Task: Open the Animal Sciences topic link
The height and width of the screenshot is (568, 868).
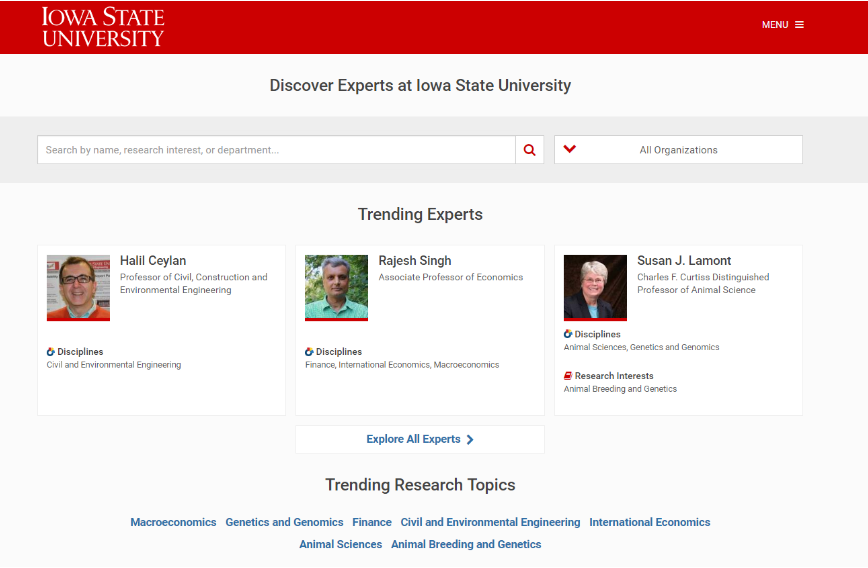Action: coord(340,545)
